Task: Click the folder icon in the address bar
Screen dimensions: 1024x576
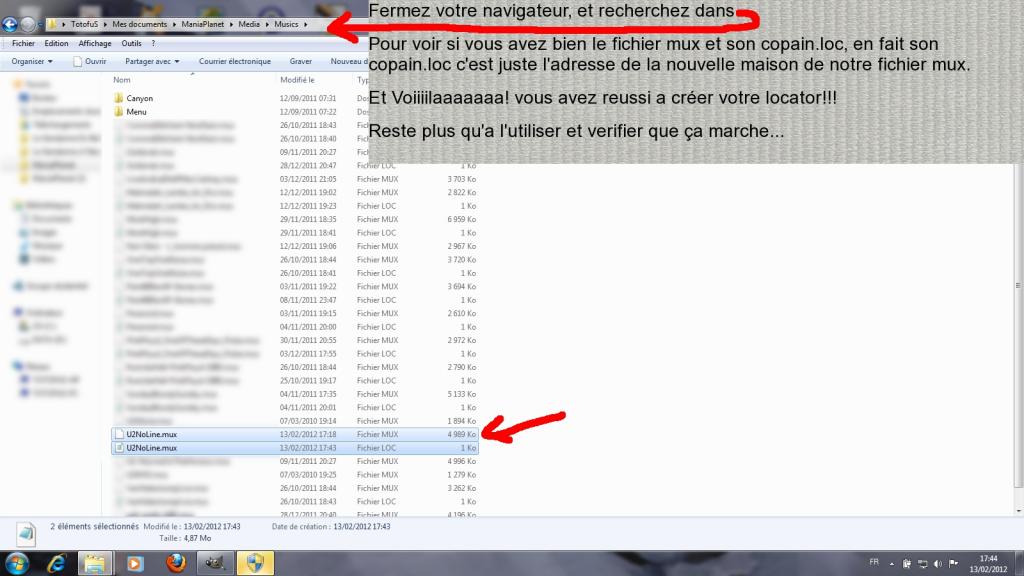Action: click(52, 24)
